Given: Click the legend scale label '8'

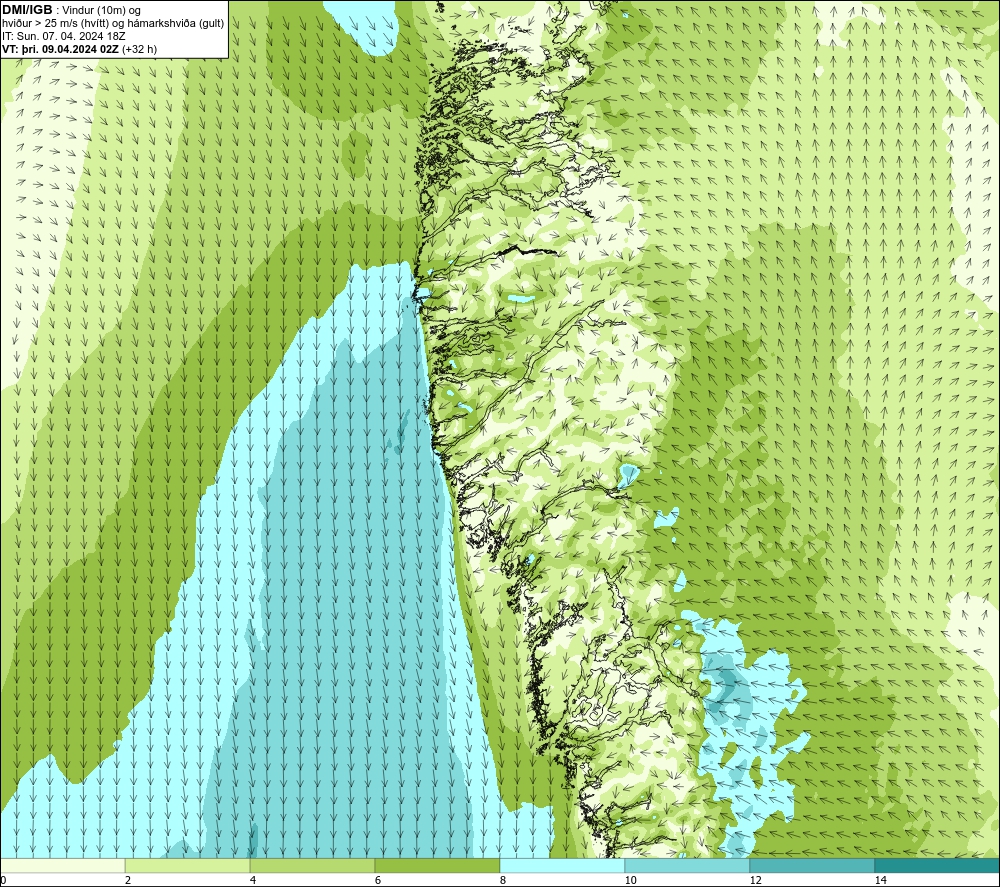Looking at the screenshot, I should pos(503,880).
